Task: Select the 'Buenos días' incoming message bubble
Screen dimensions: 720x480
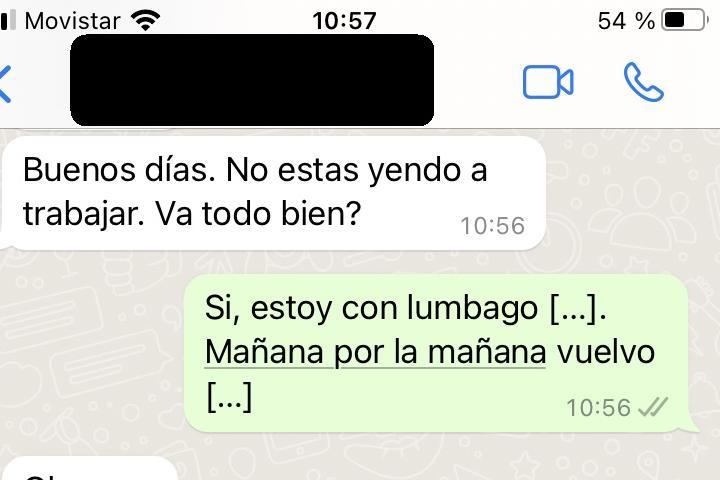Action: pyautogui.click(x=274, y=193)
